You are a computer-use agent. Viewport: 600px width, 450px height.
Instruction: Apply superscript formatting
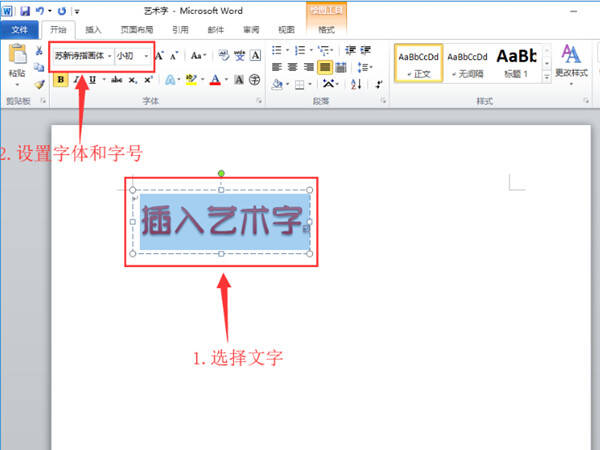pyautogui.click(x=148, y=80)
